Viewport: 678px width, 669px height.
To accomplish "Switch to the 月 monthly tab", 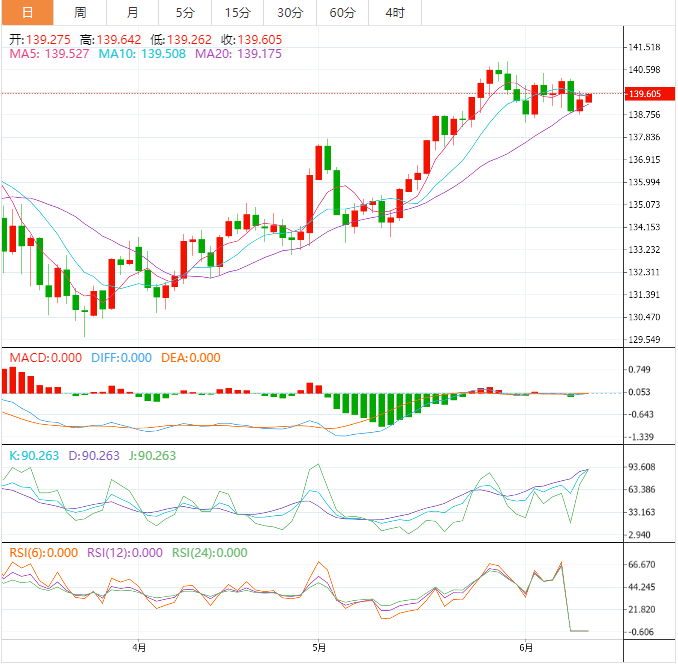I will click(x=132, y=12).
